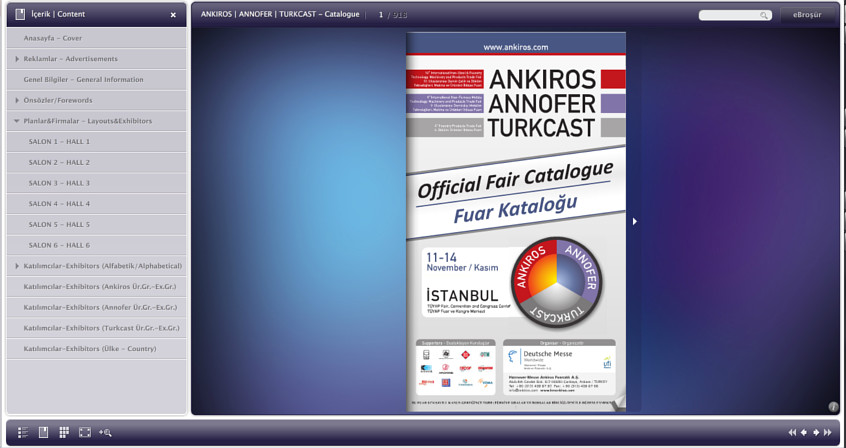Expand the Önsözler/Forewords section
Viewport: 846px width, 448px height.
tap(17, 100)
